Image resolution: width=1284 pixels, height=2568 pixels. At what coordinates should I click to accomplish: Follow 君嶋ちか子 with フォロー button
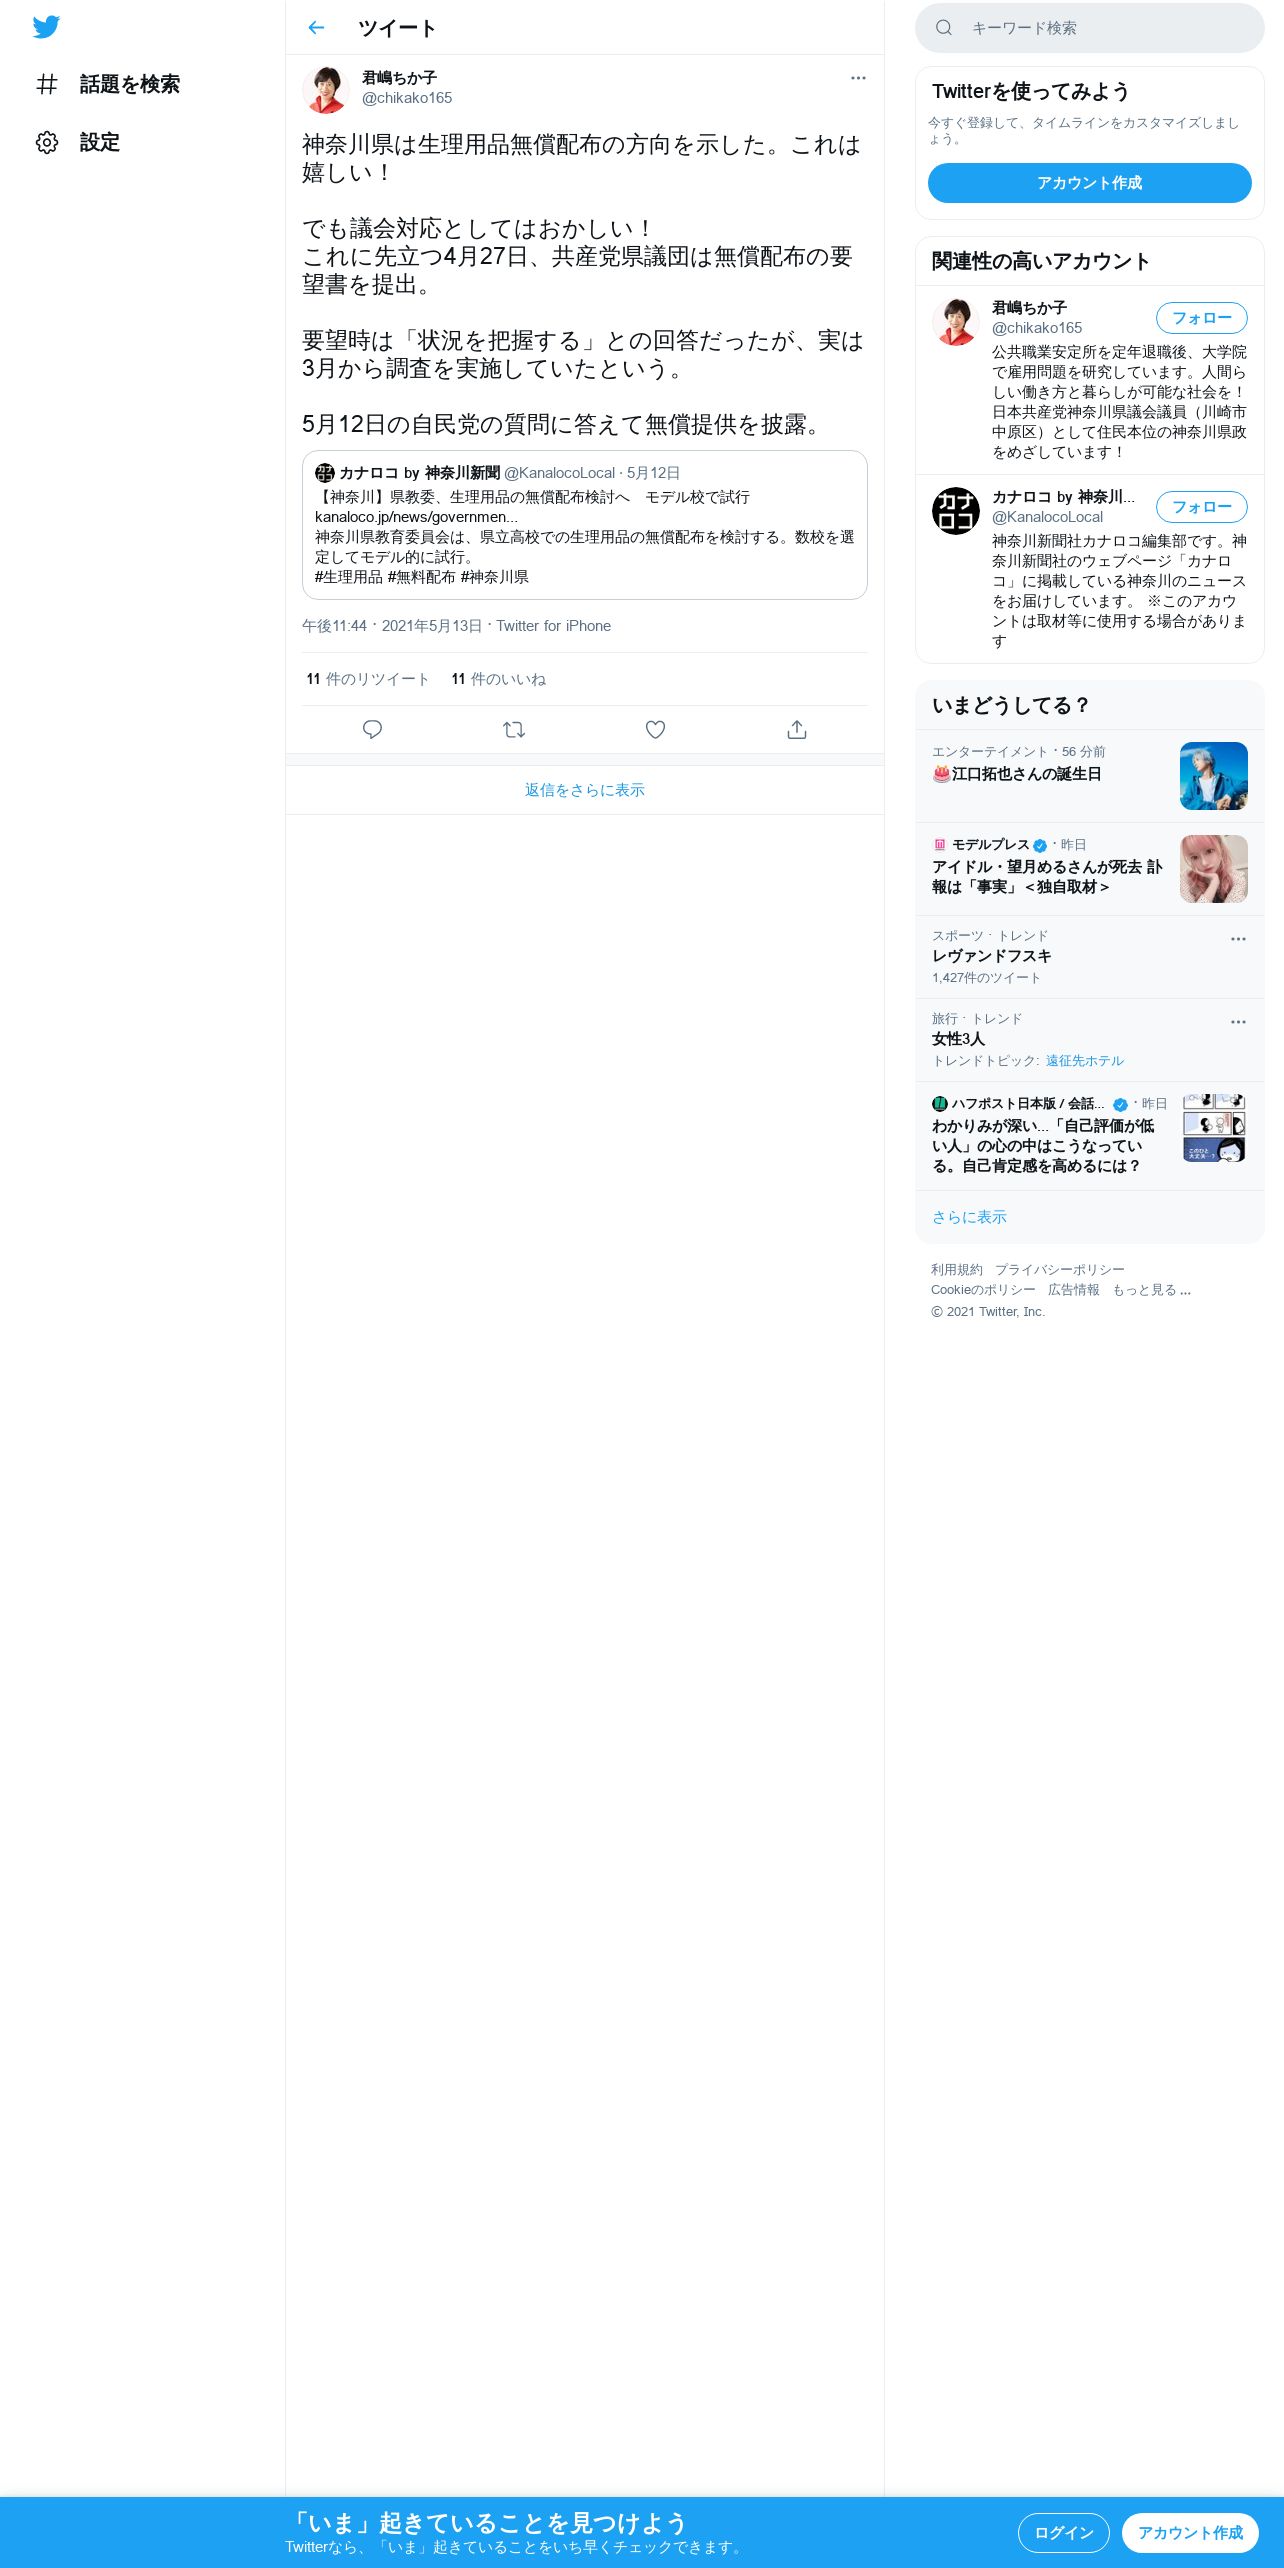tap(1202, 318)
